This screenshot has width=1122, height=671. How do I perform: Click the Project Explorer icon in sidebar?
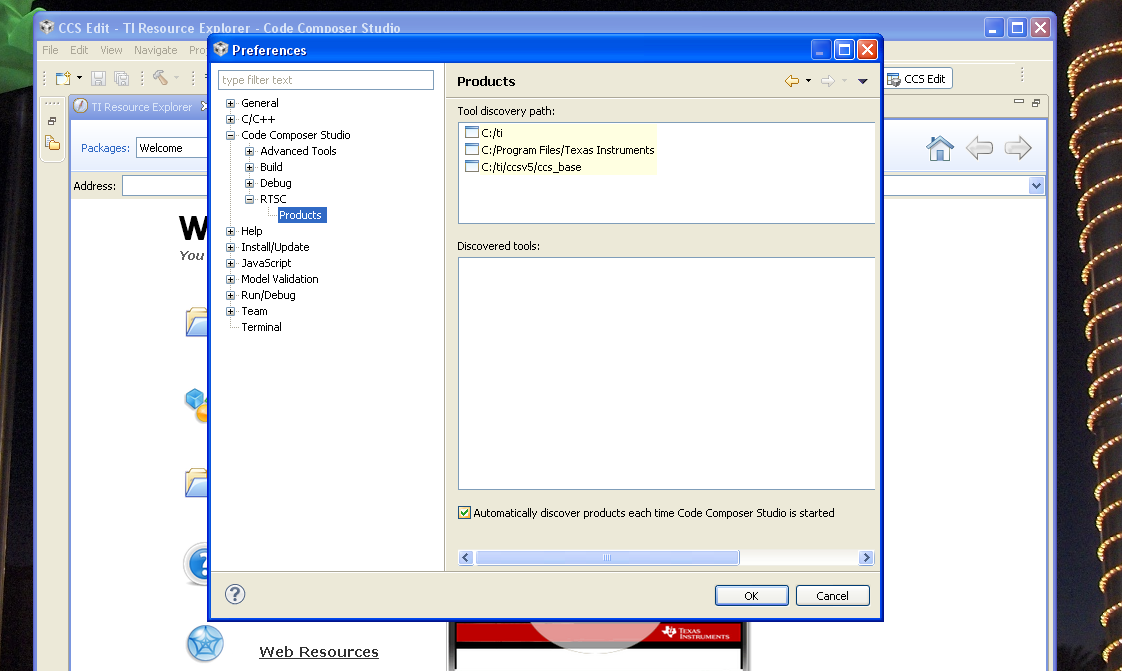point(52,142)
